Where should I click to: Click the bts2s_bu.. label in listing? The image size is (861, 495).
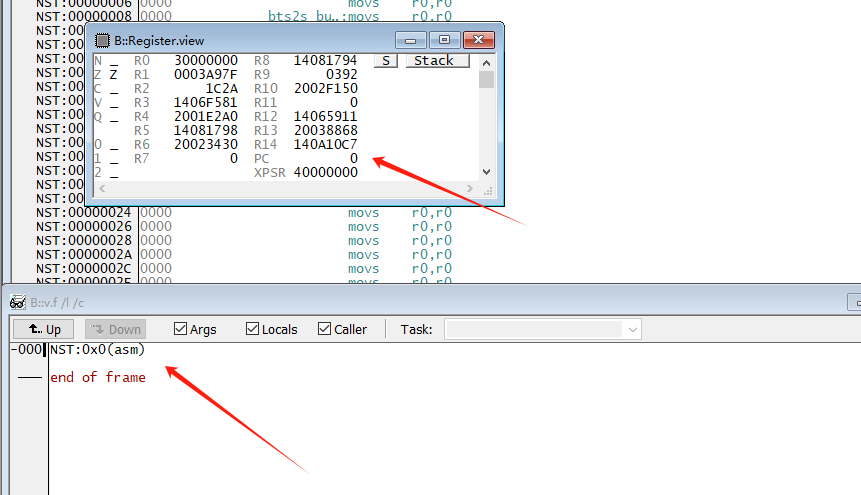[x=304, y=16]
